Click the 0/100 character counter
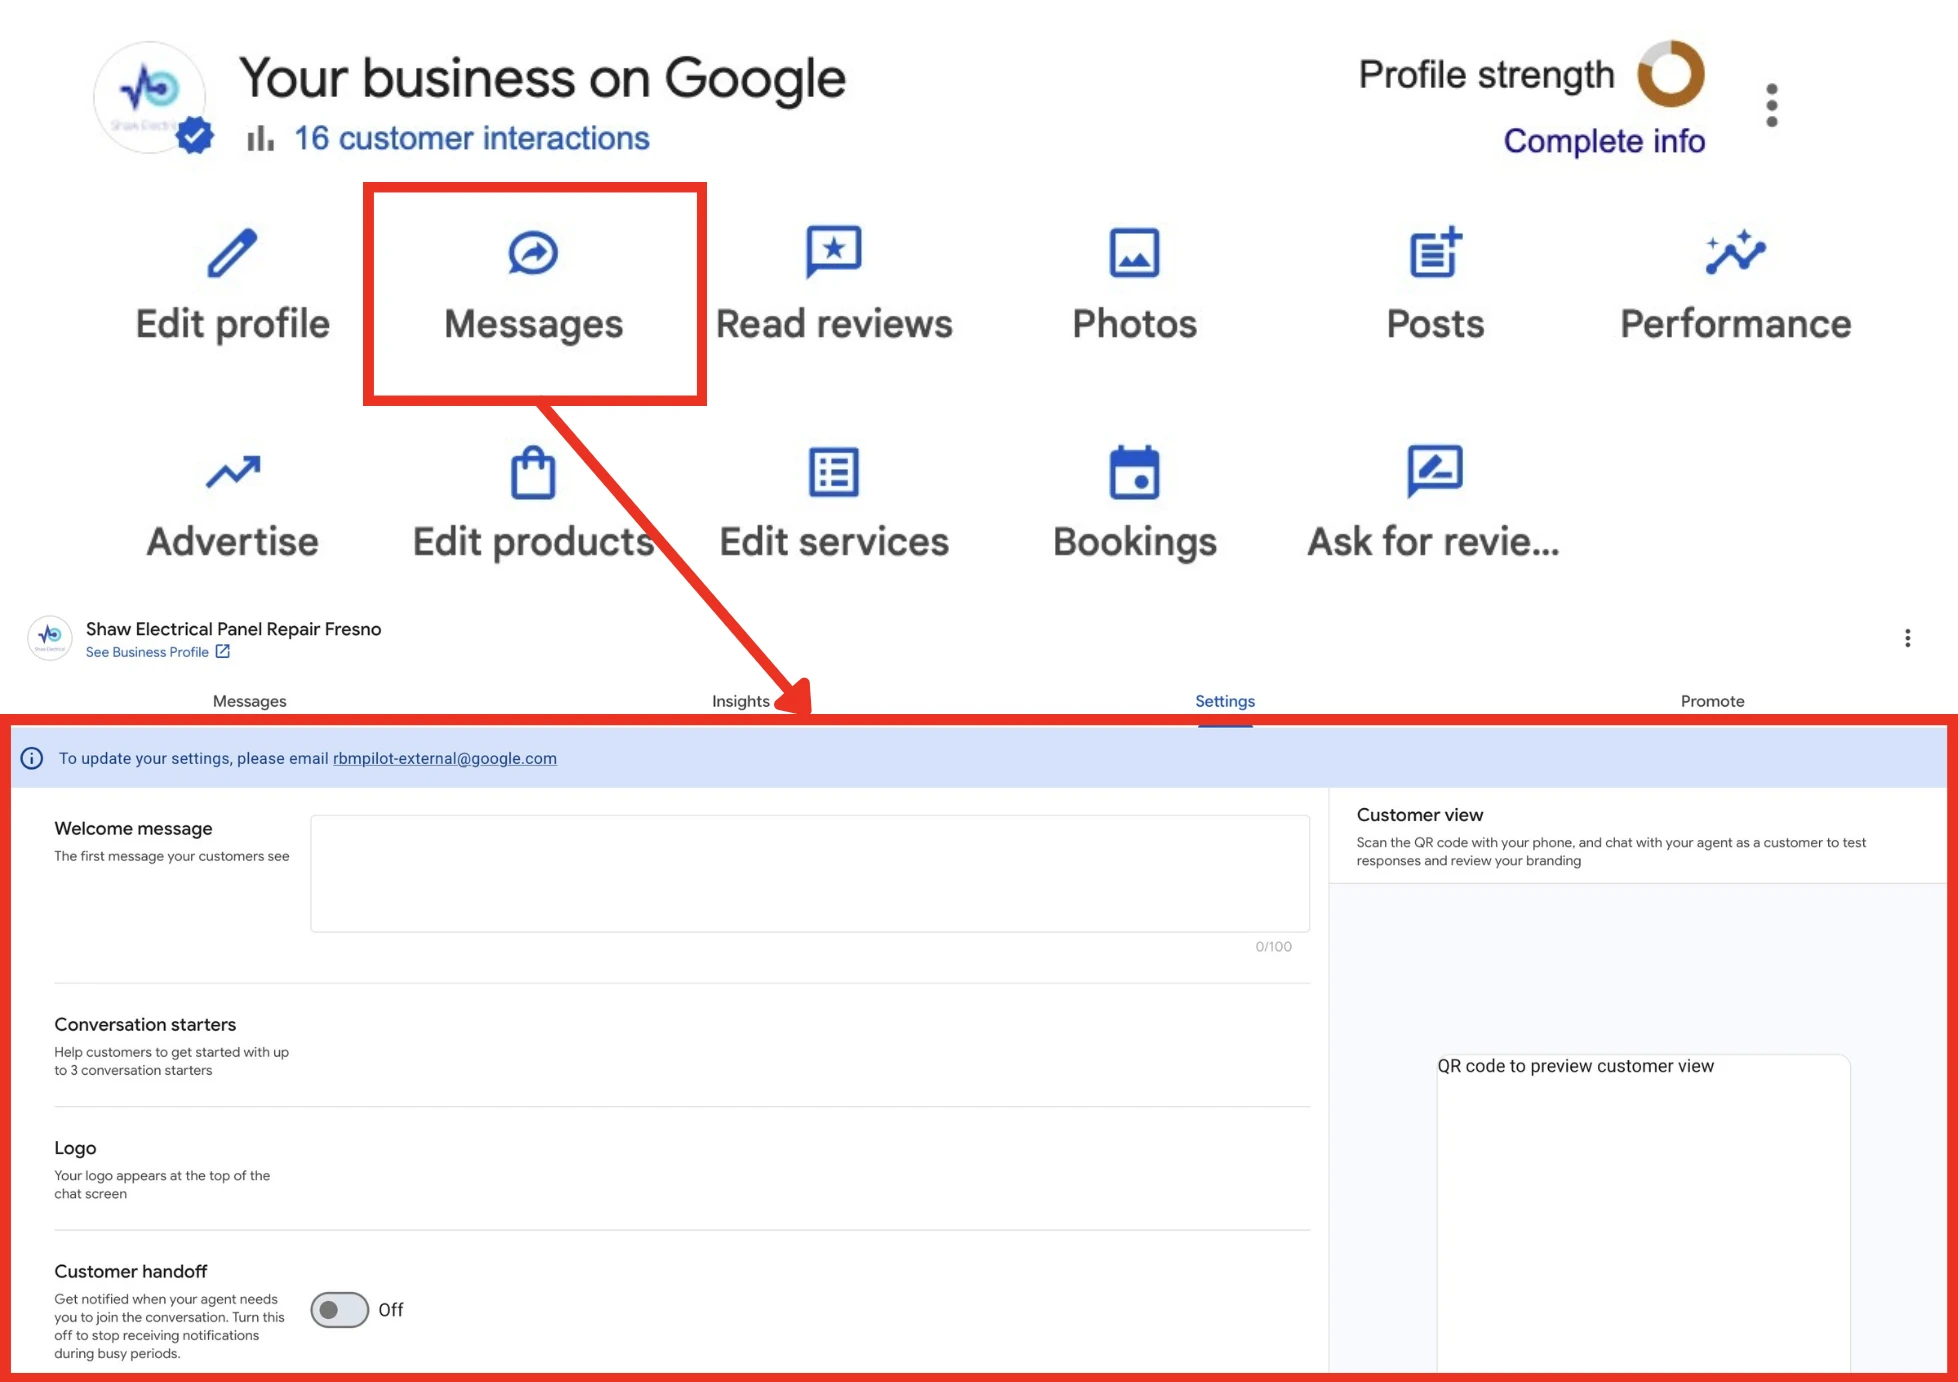The width and height of the screenshot is (1958, 1382). (1273, 947)
